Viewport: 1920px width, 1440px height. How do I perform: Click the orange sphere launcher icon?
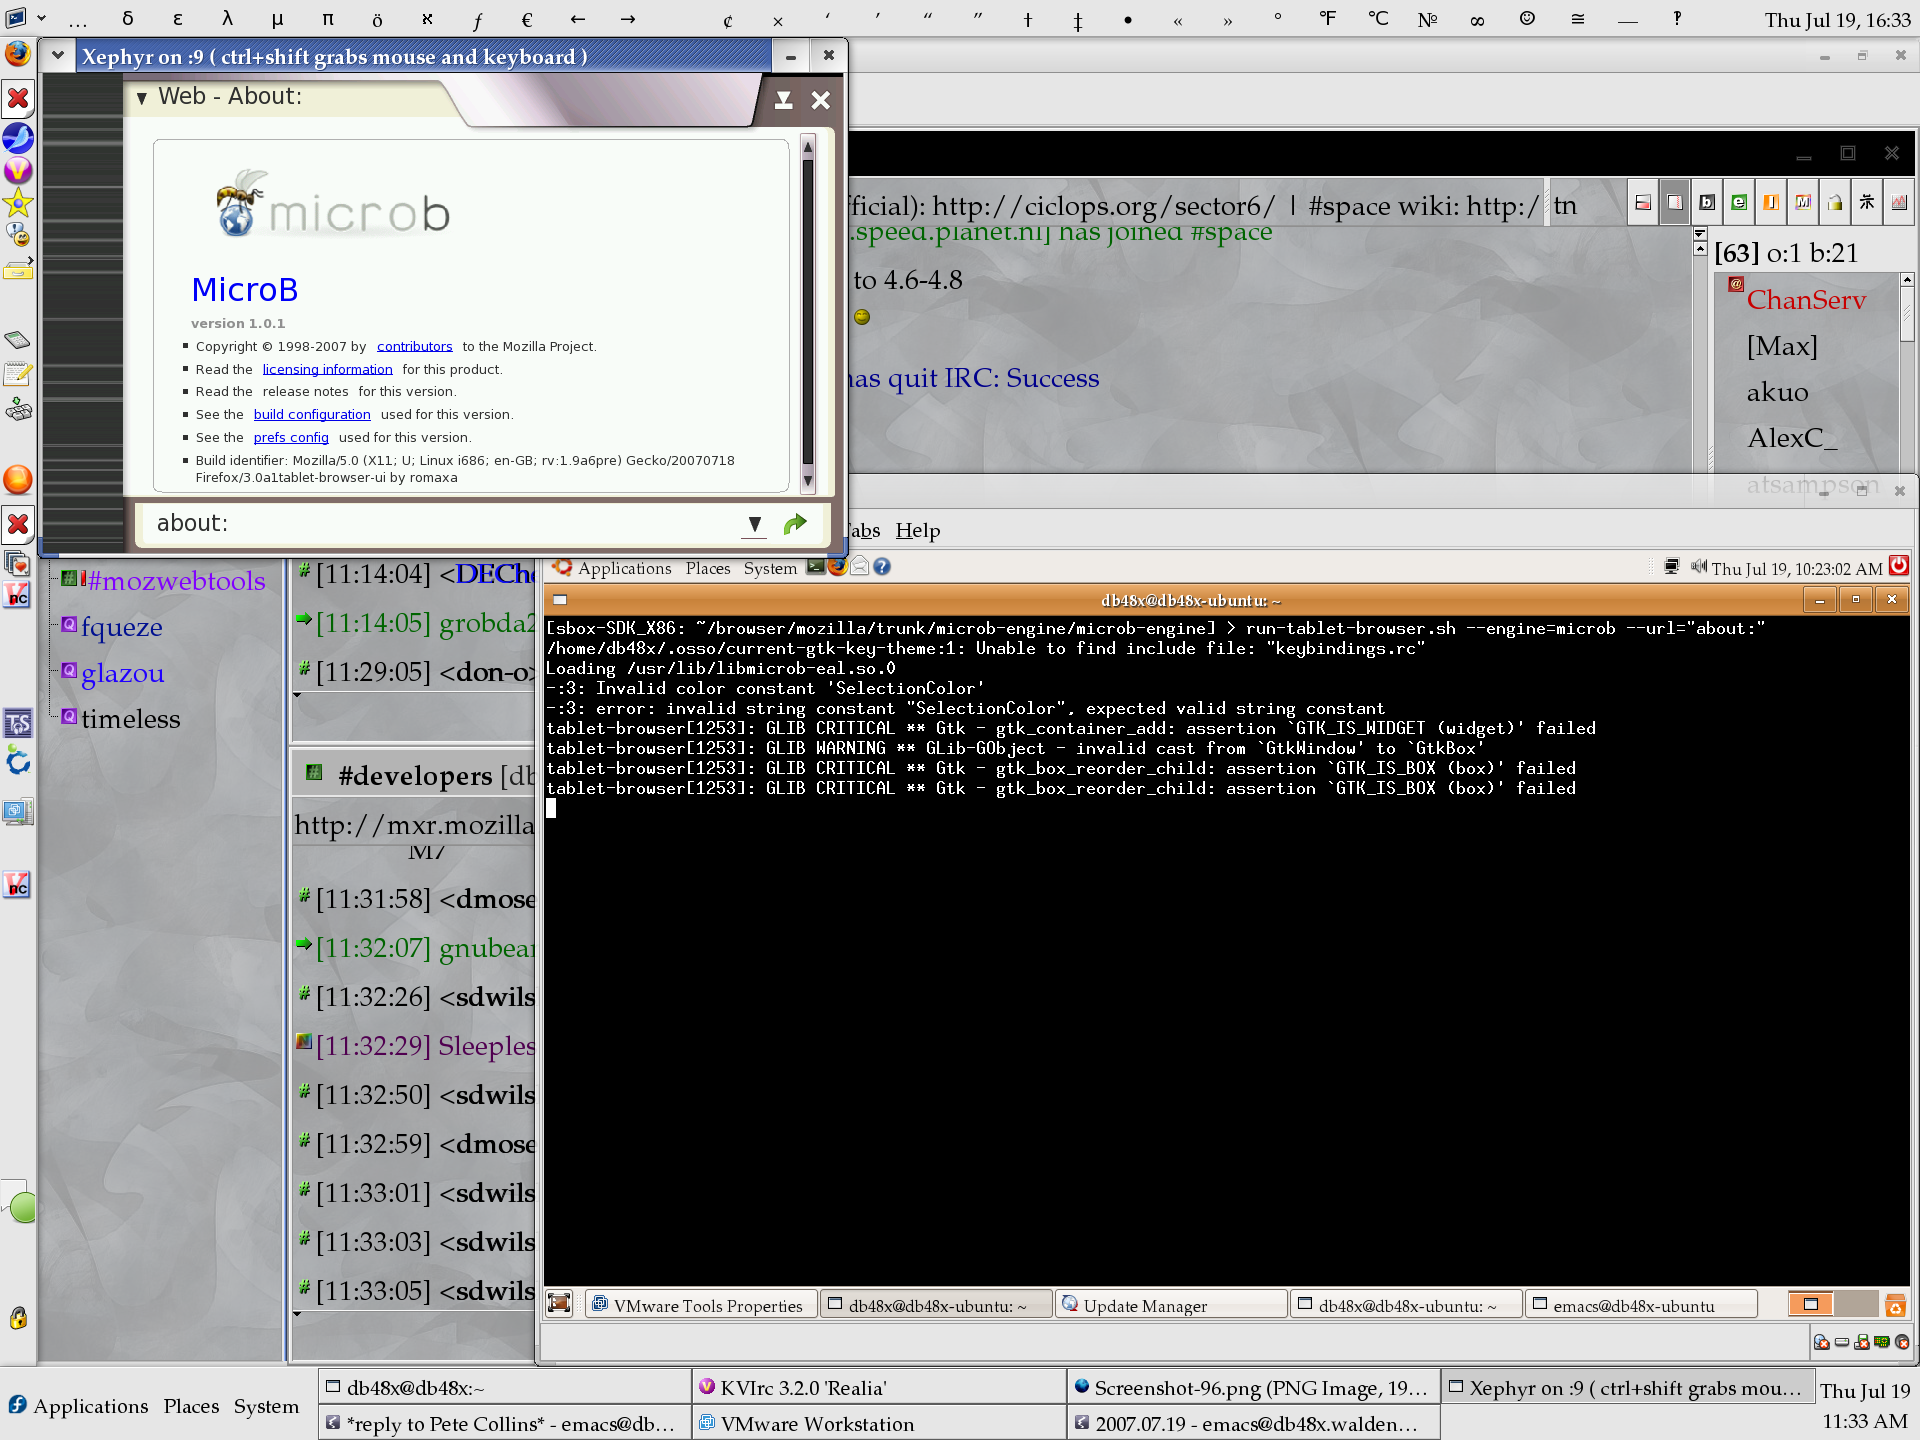pos(18,480)
